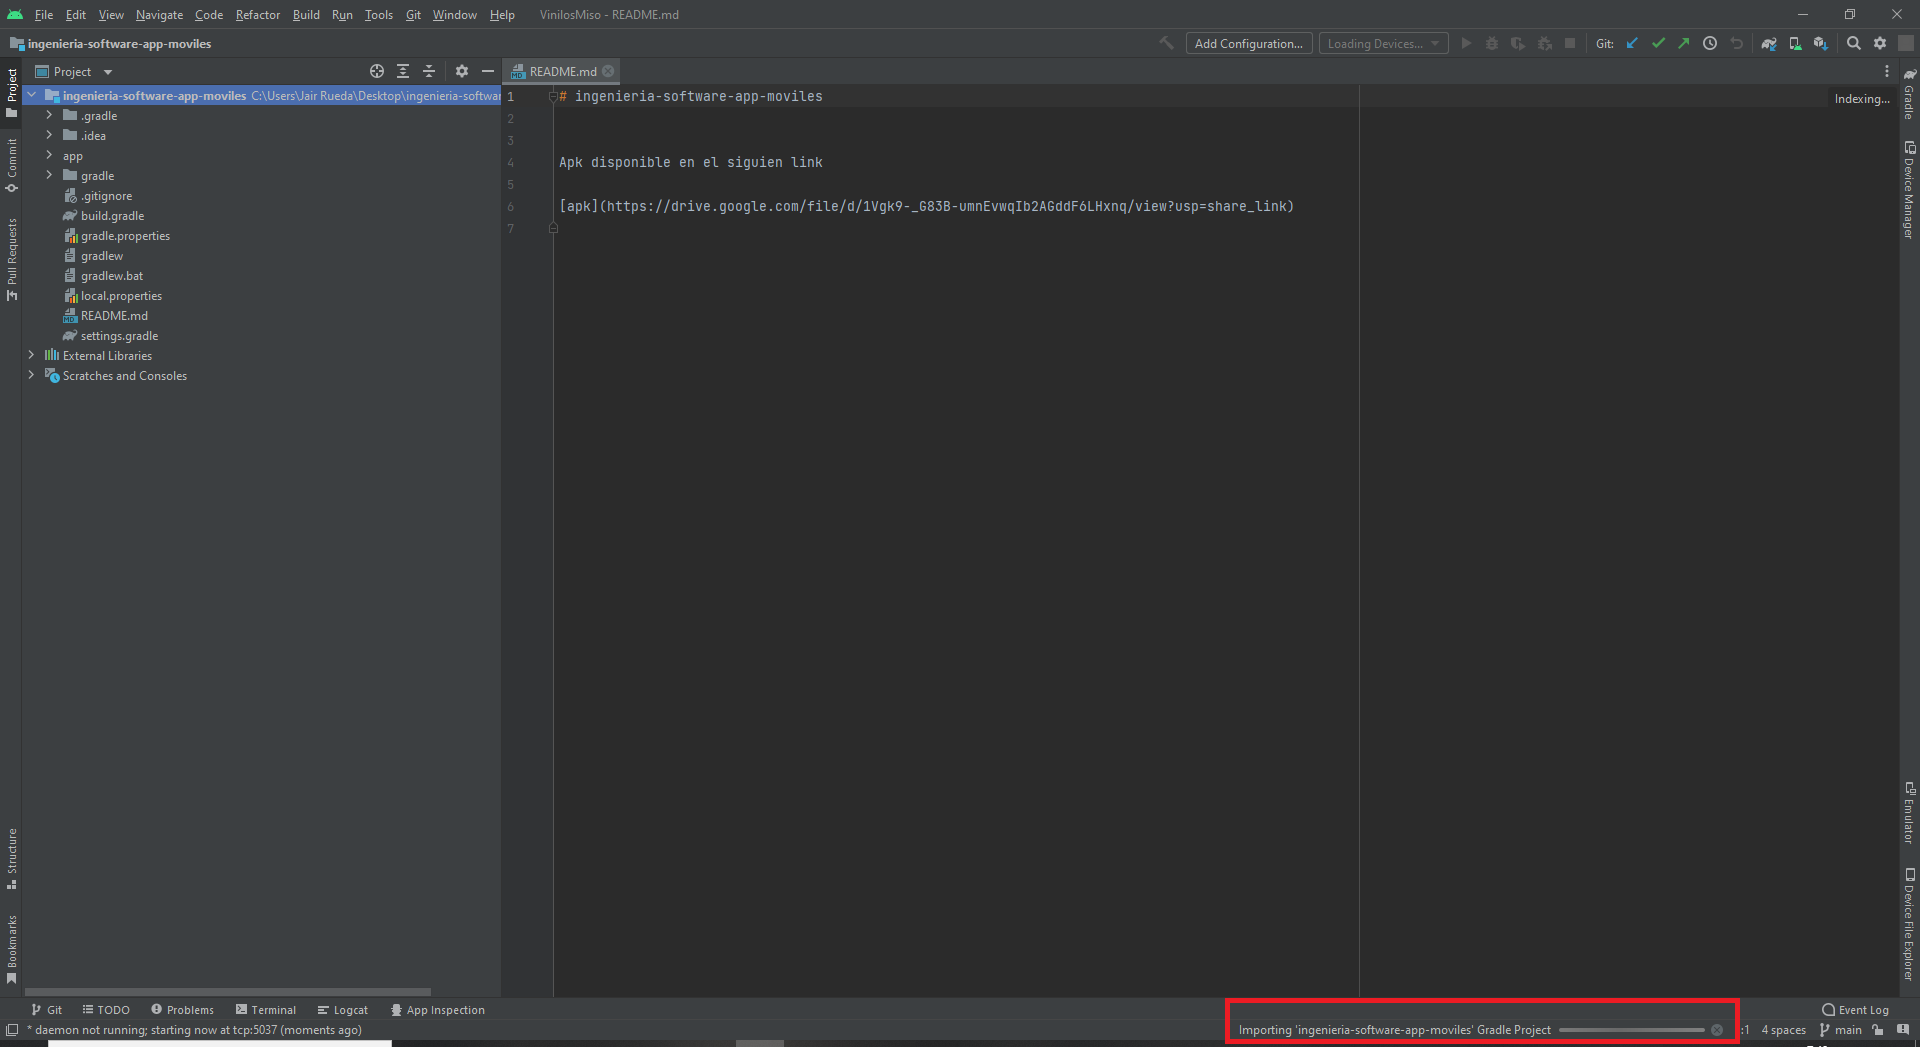The width and height of the screenshot is (1920, 1047).
Task: Click the Git commit checkmark icon
Action: 1658,43
